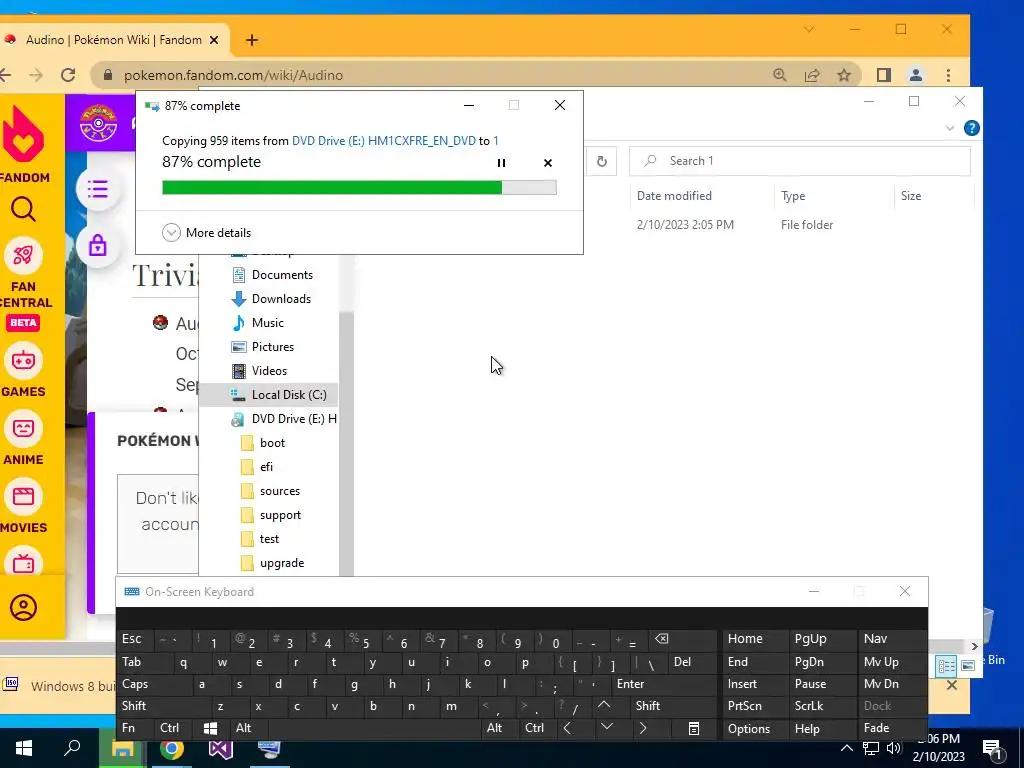Screen dimensions: 1024x768
Task: Open Chrome three-dot menu
Action: tap(948, 75)
